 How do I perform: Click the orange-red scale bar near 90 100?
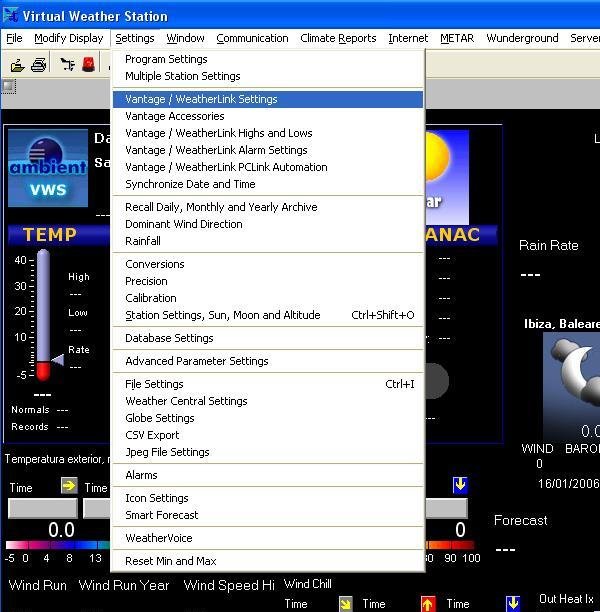(x=451, y=545)
